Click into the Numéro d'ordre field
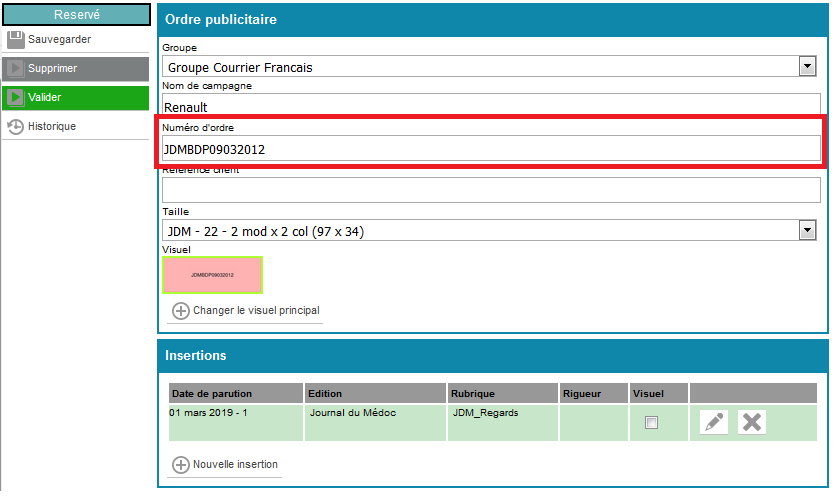839x501 pixels. (490, 149)
